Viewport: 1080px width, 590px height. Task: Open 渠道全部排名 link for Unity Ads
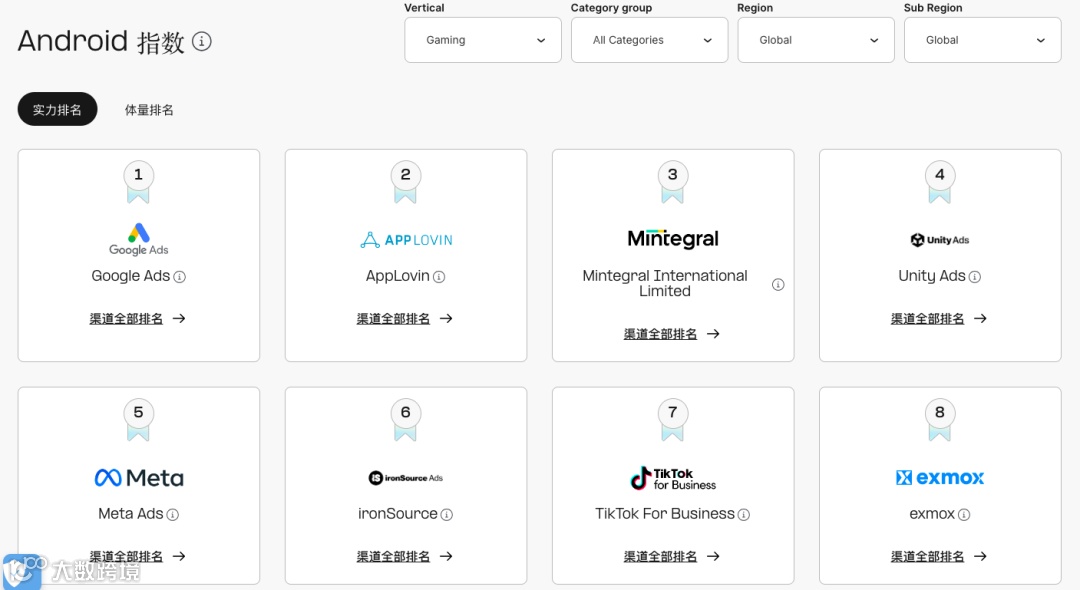[939, 319]
